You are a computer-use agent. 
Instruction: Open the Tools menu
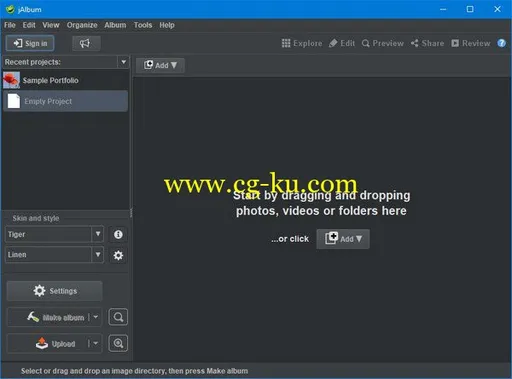(143, 25)
